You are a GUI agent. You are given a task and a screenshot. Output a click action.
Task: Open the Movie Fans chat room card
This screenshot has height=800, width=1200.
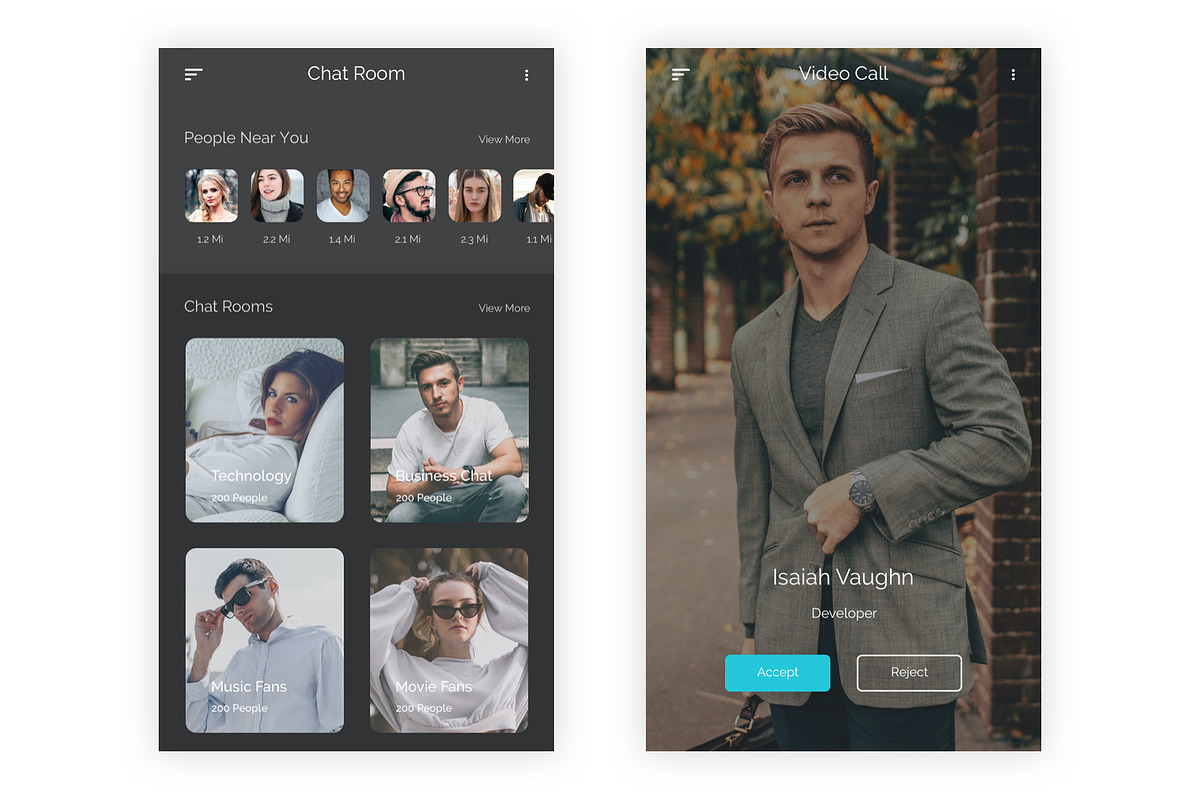(x=449, y=640)
